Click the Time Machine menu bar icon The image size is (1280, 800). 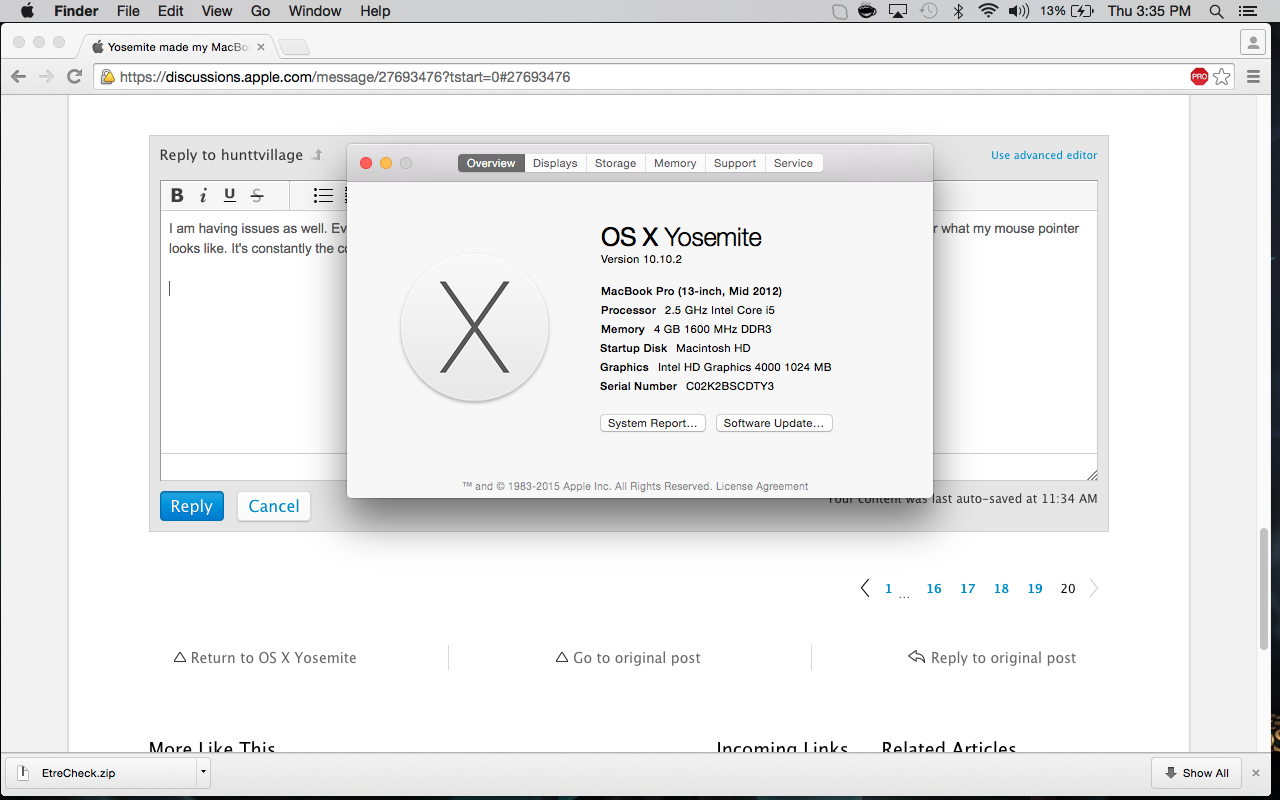coord(929,11)
